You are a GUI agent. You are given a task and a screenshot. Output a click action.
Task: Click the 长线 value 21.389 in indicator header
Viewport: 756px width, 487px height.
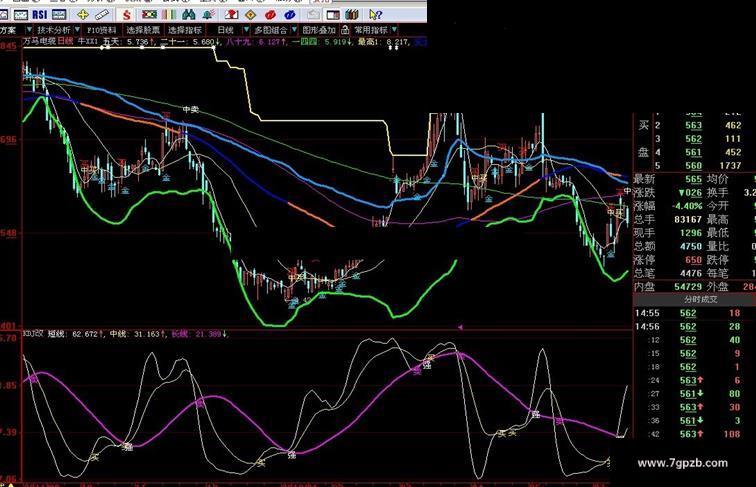208,334
